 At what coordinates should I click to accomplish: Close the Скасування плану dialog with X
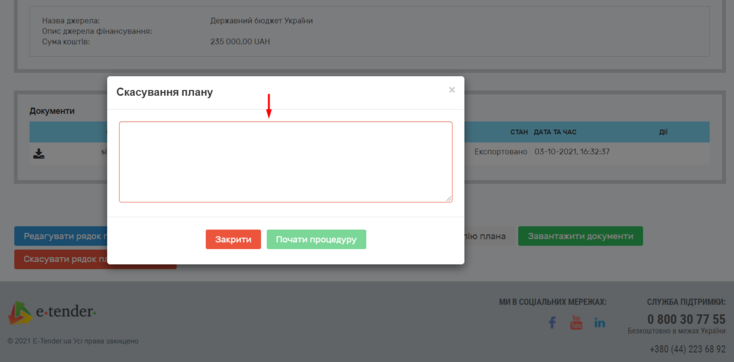click(452, 89)
